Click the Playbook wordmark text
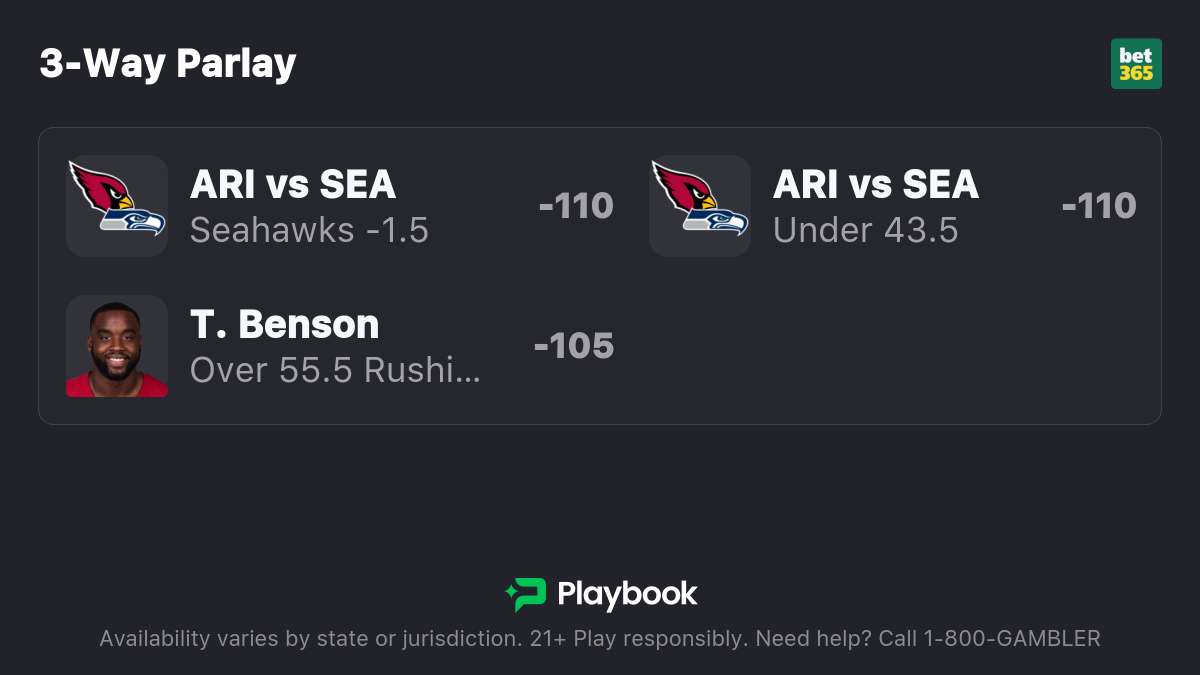The height and width of the screenshot is (675, 1200). click(x=627, y=594)
